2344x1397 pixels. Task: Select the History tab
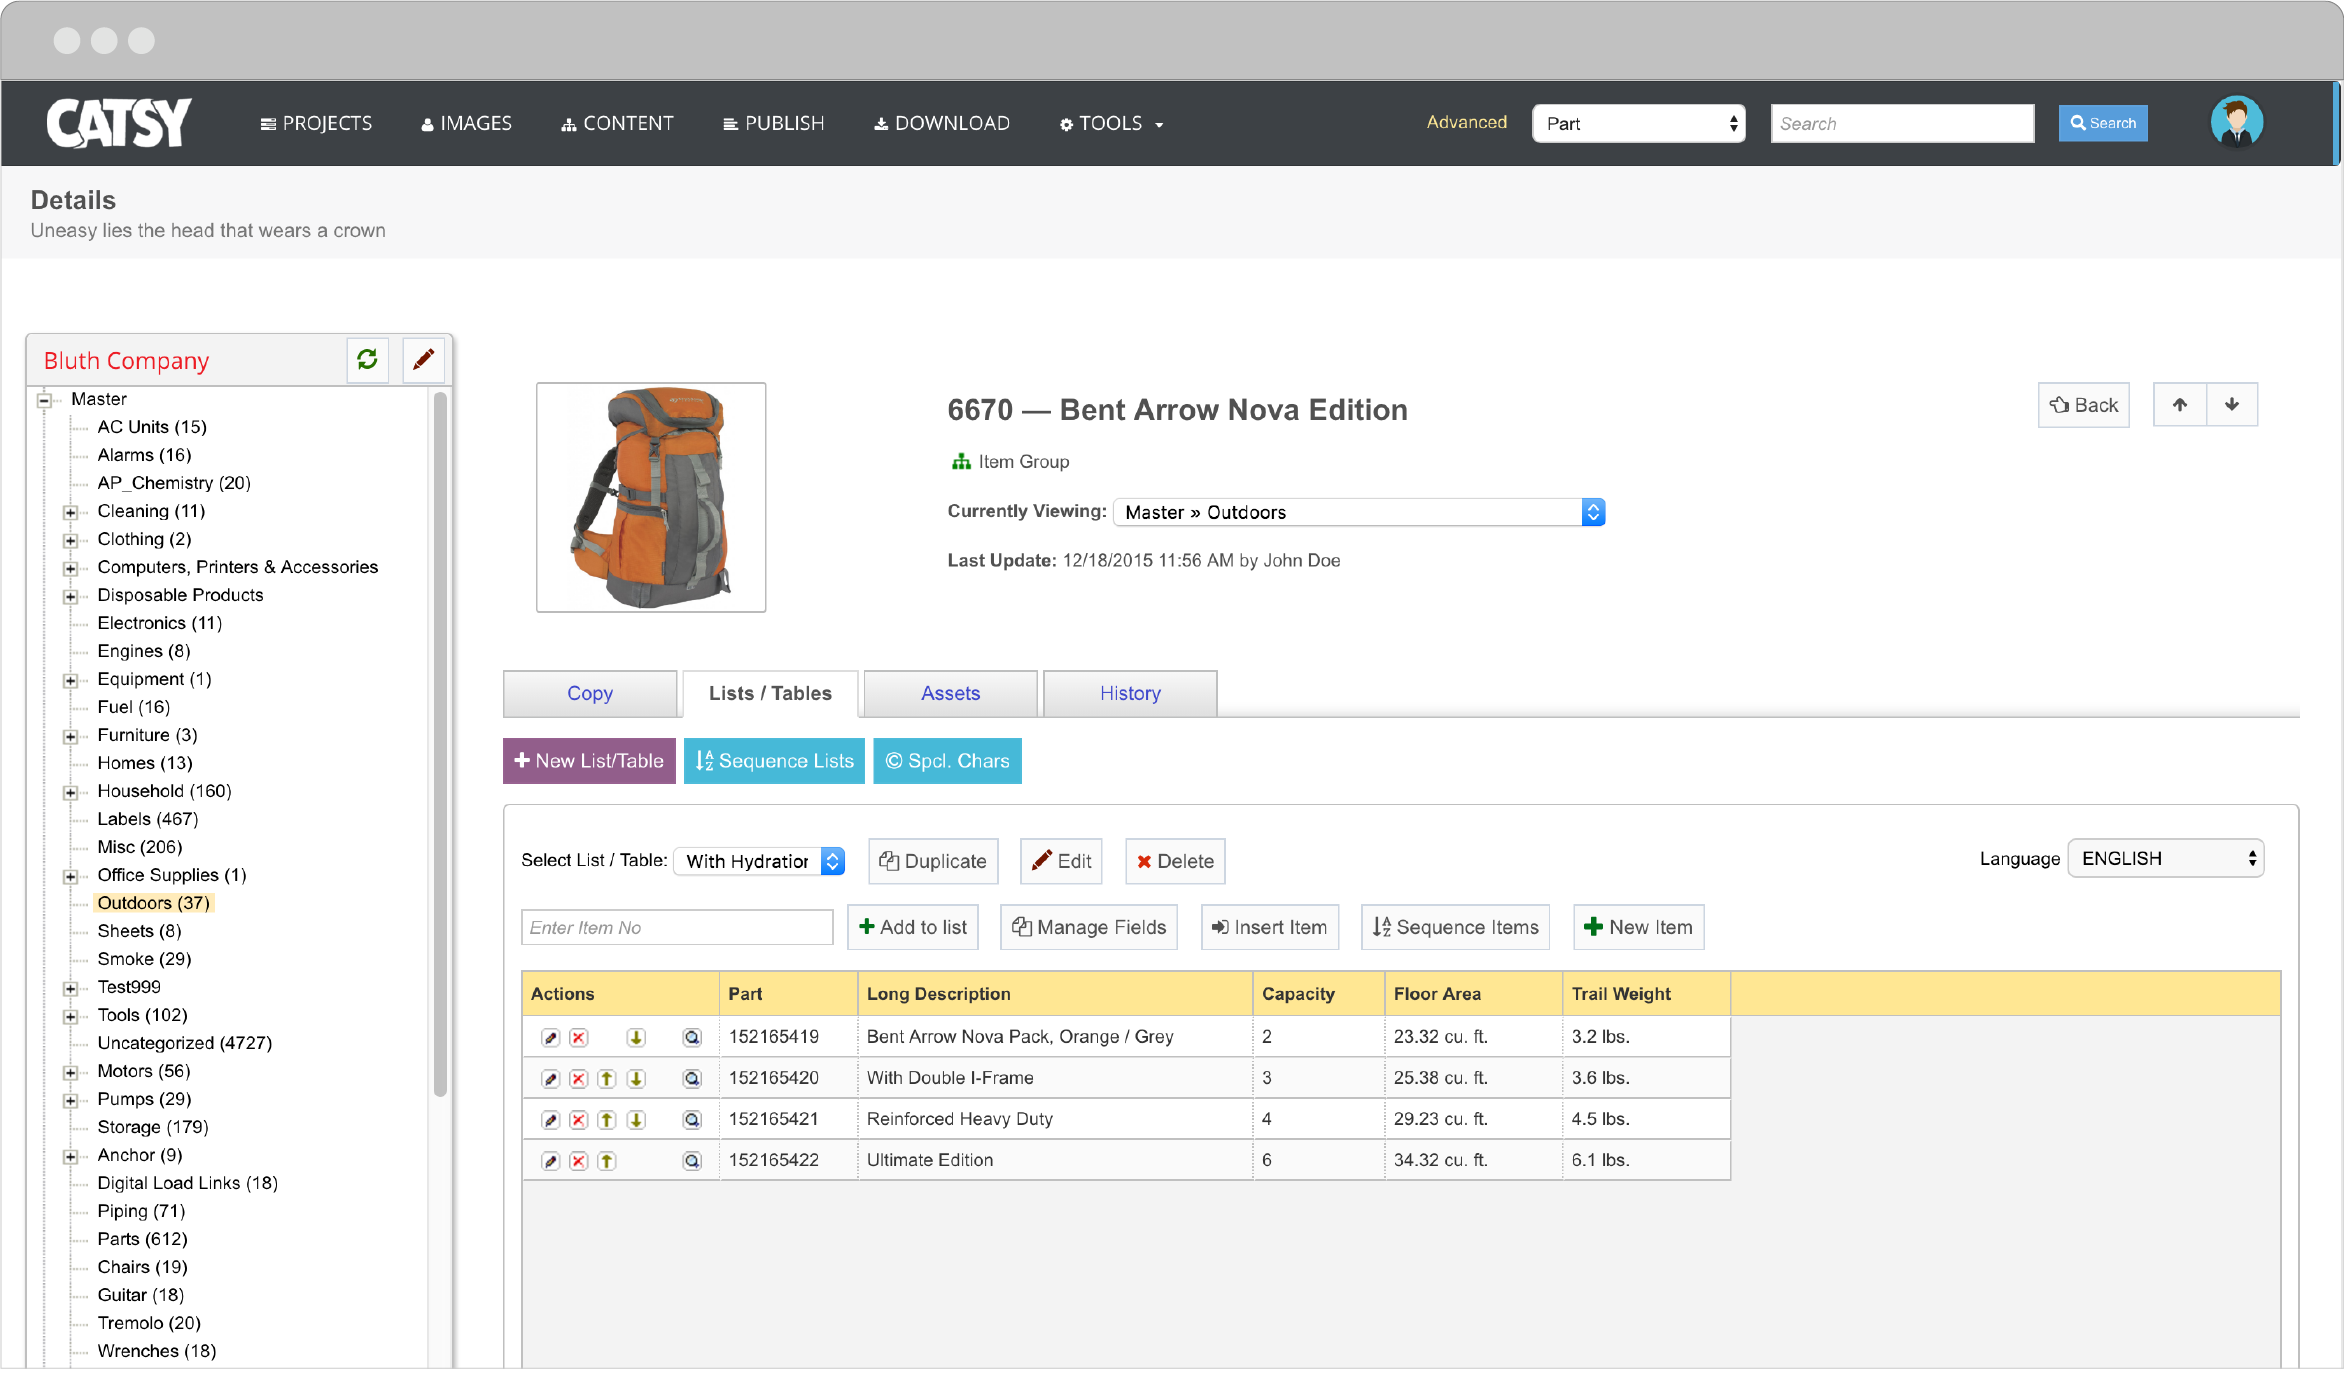point(1129,693)
